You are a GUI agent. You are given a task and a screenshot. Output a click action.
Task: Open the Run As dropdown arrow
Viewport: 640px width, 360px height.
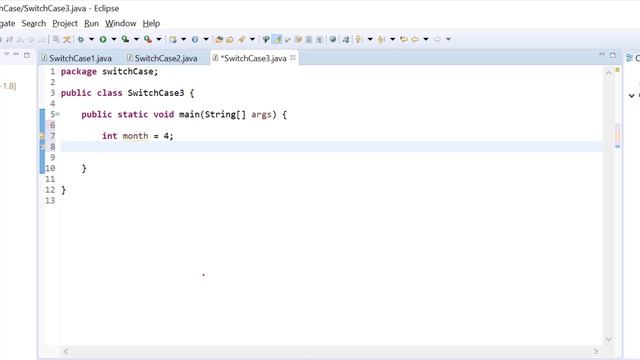(x=114, y=39)
